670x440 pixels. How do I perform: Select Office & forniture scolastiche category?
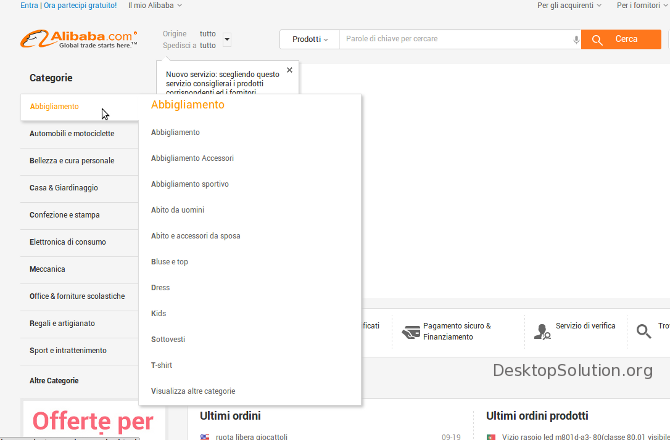[79, 296]
